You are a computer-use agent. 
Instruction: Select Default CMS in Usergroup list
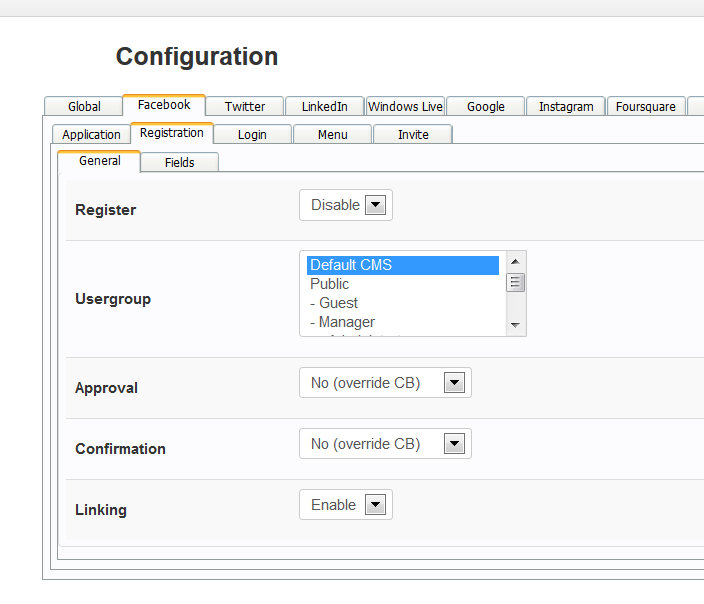coord(403,265)
